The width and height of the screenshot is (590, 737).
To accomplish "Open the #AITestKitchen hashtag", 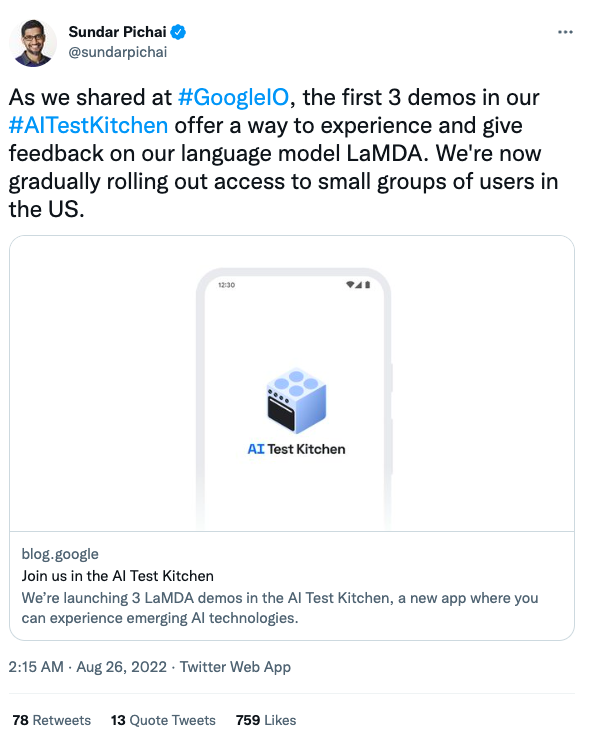I will click(88, 125).
